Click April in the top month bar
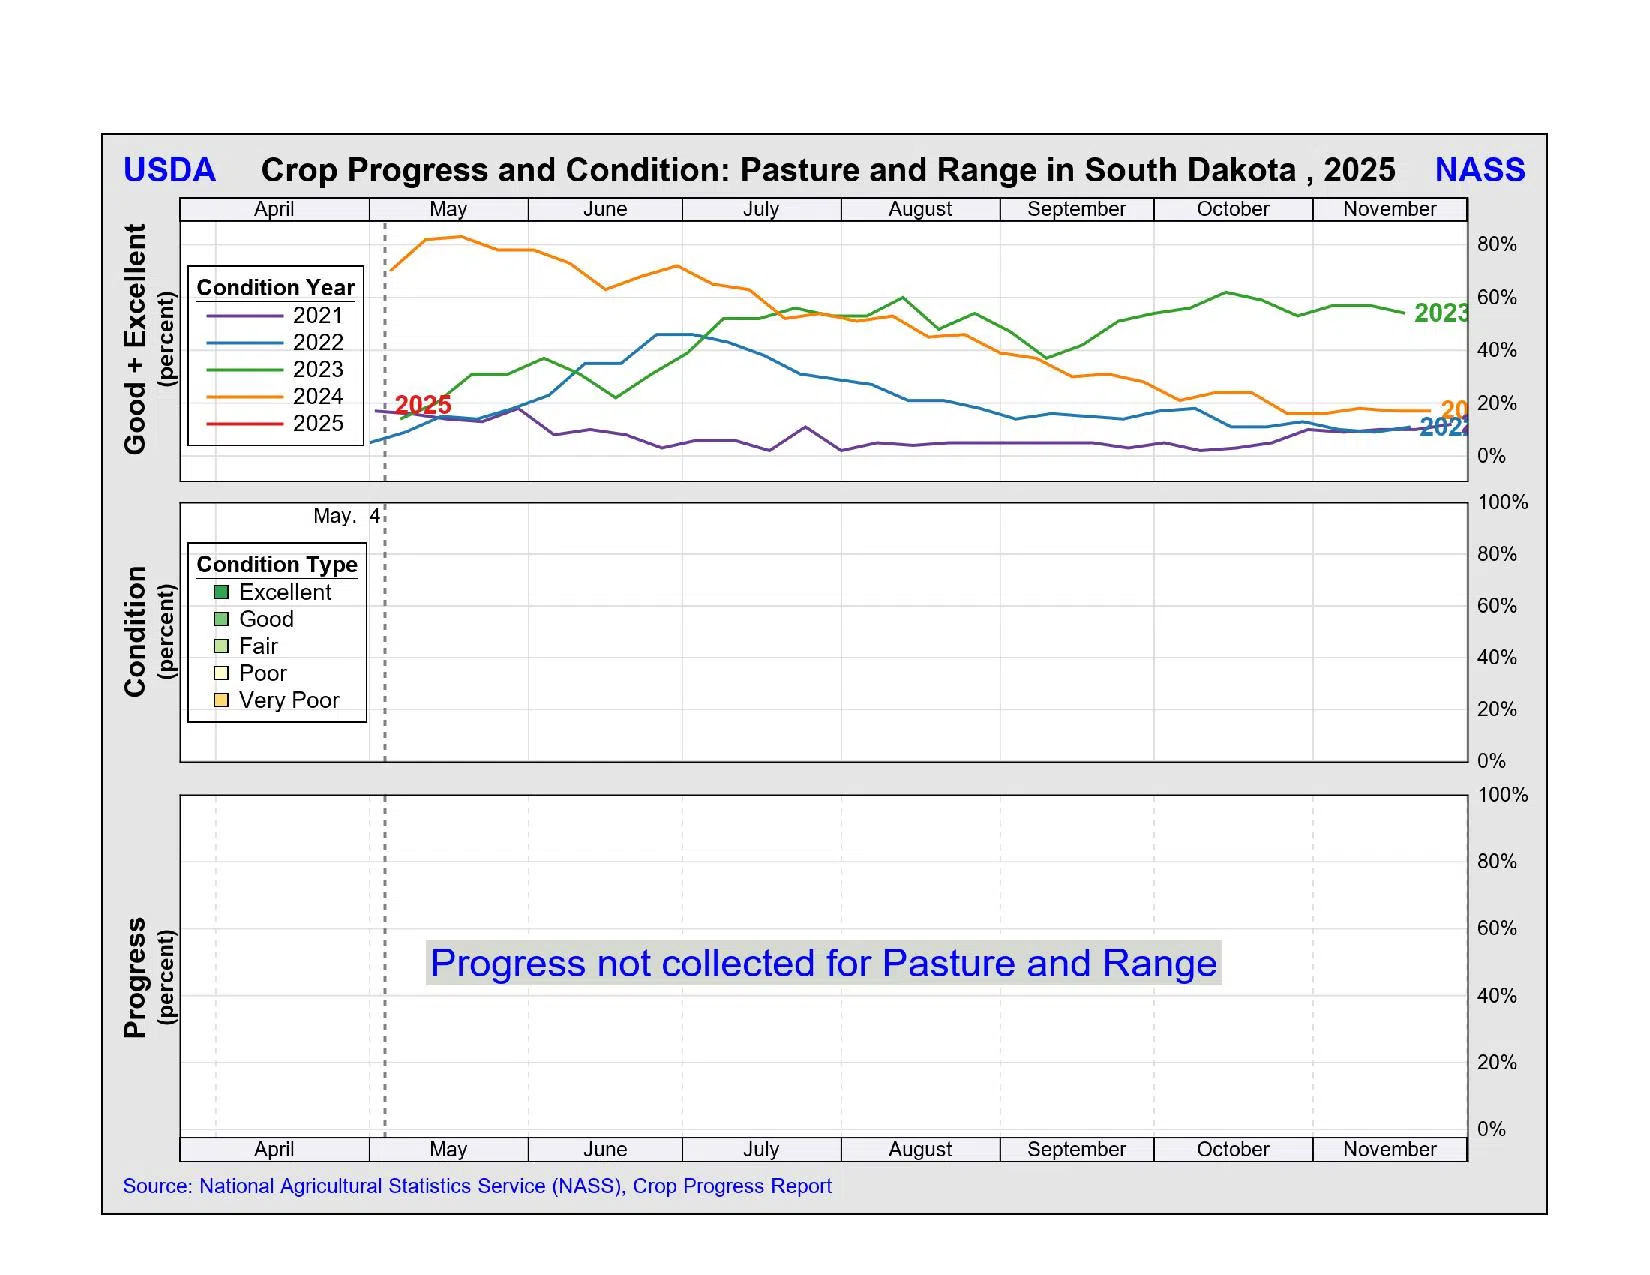 274,209
